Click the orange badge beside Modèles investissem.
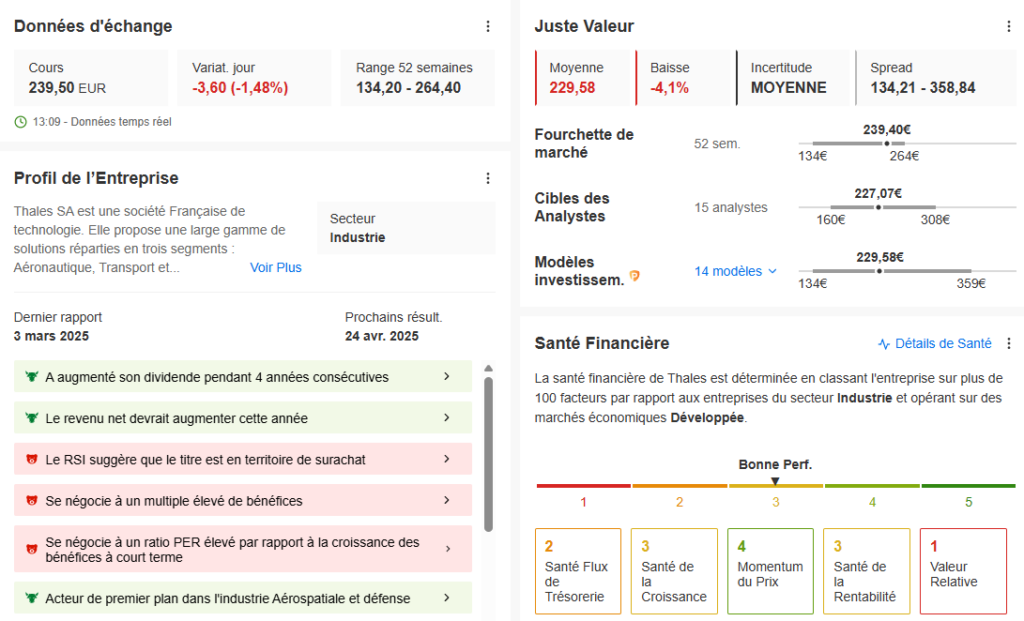Viewport: 1024px width, 621px height. point(634,276)
